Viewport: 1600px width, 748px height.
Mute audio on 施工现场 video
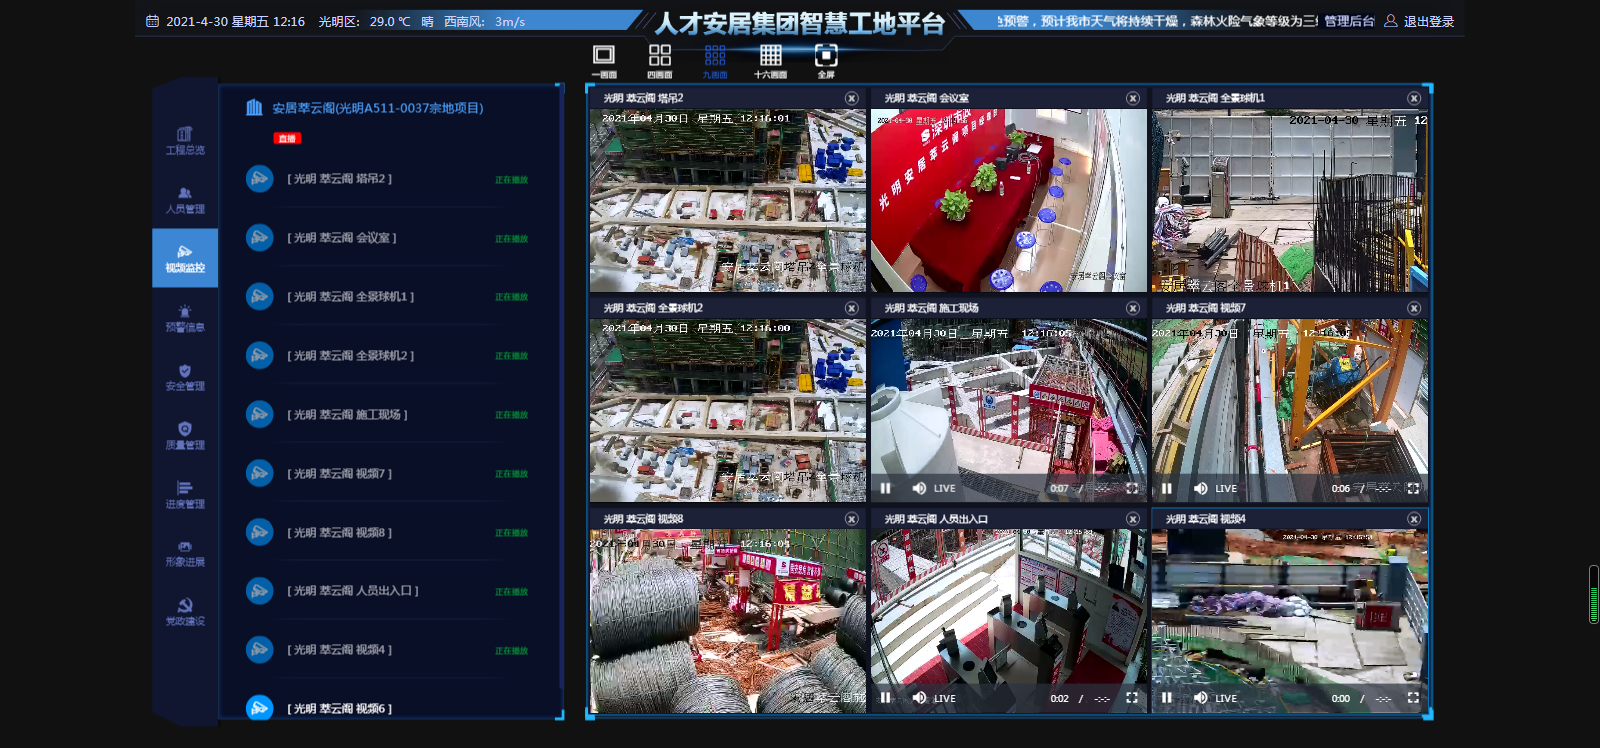click(919, 488)
